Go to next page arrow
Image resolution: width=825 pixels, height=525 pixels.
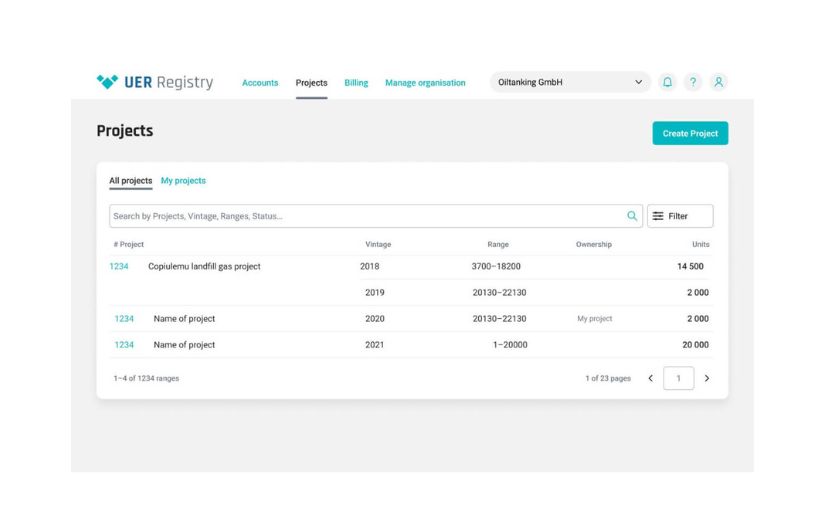coord(707,378)
